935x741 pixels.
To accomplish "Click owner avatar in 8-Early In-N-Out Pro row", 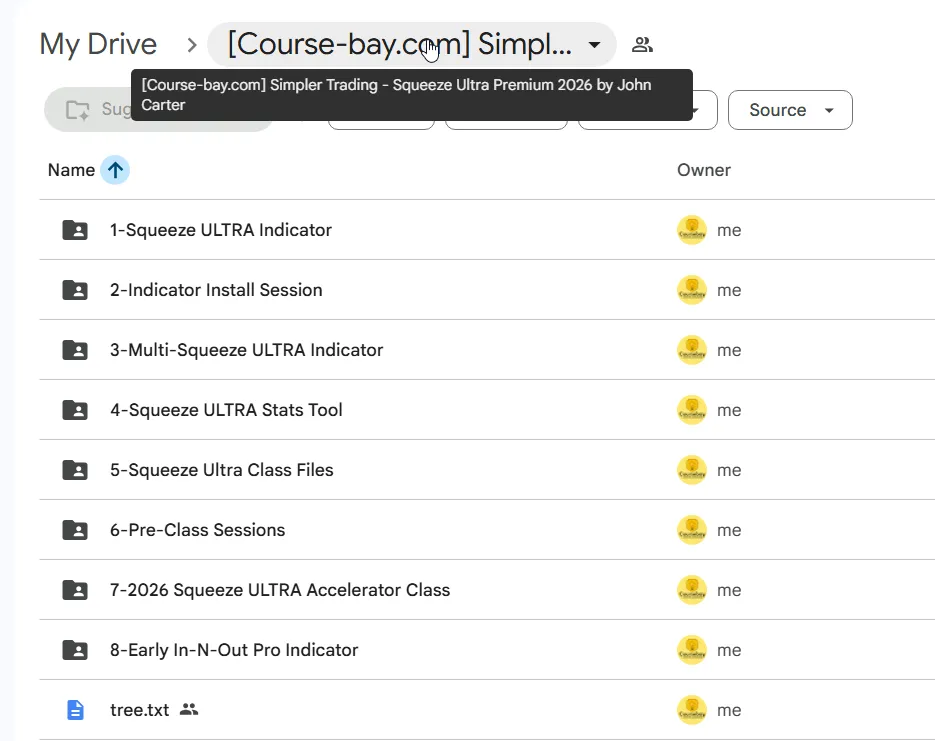I will click(692, 650).
